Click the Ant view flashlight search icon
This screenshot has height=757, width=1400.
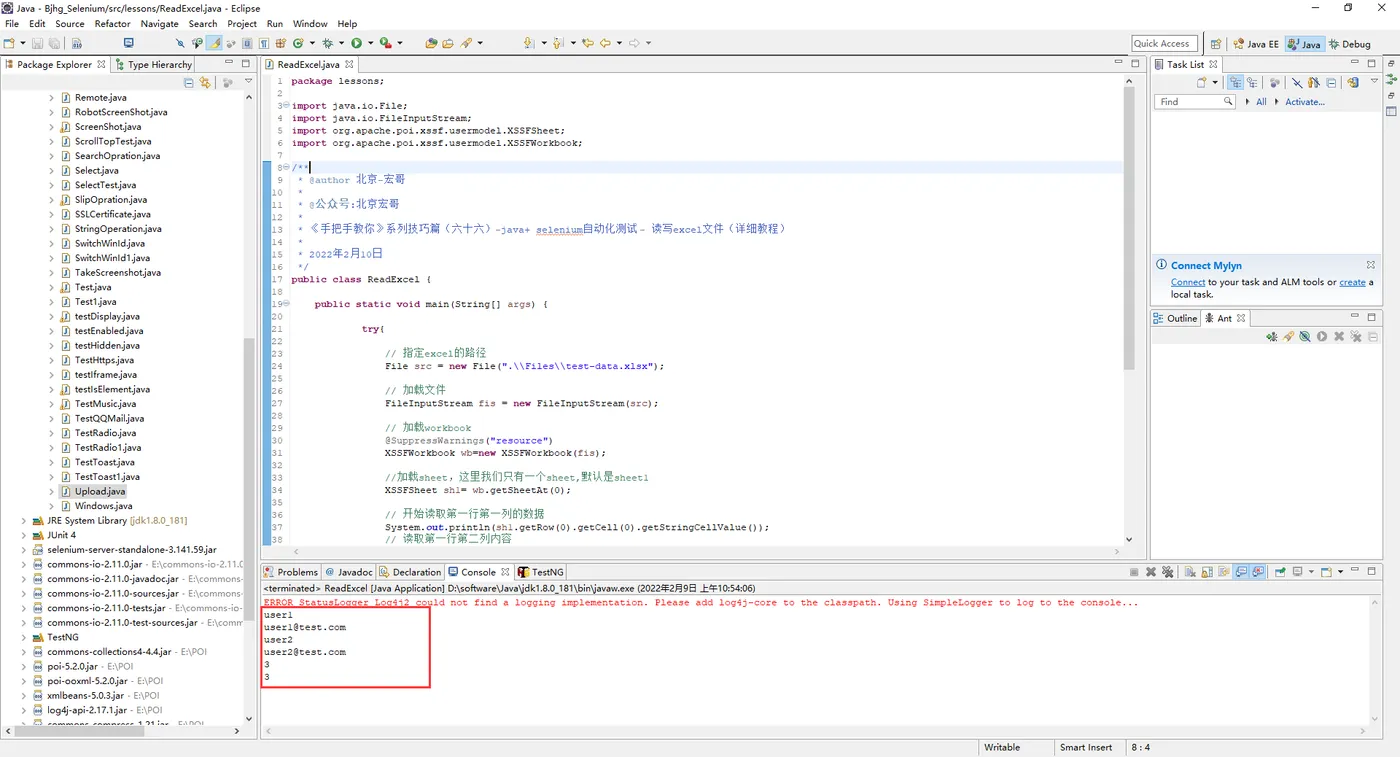tap(1288, 337)
